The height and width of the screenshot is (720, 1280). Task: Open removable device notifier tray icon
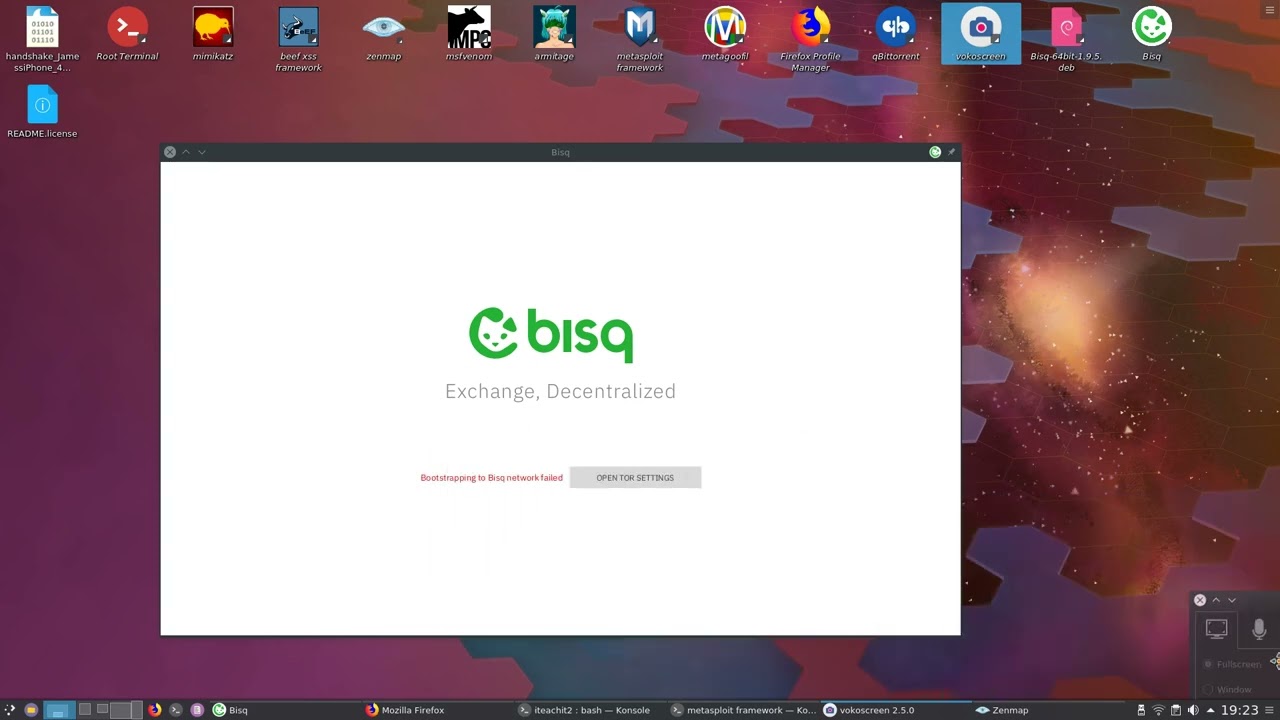(1141, 710)
